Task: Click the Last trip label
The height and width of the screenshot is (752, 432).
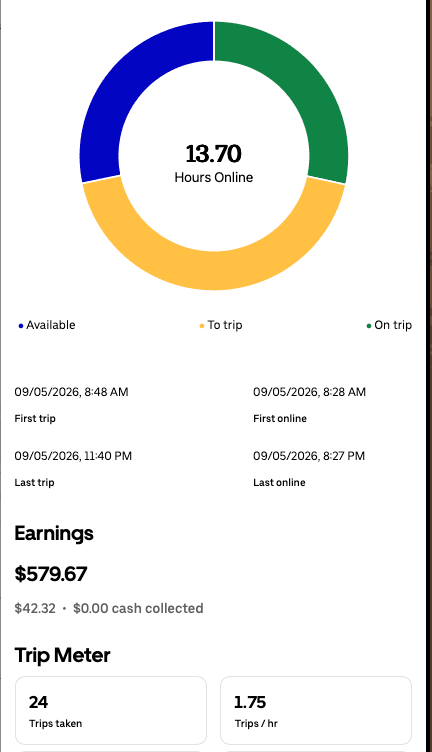Action: coord(35,482)
